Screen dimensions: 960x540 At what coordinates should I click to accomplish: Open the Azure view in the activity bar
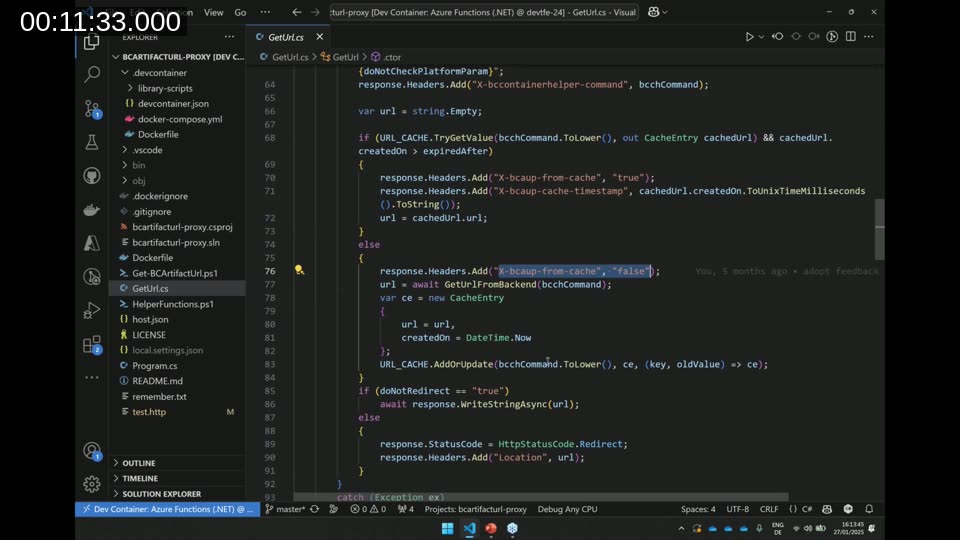pos(92,243)
